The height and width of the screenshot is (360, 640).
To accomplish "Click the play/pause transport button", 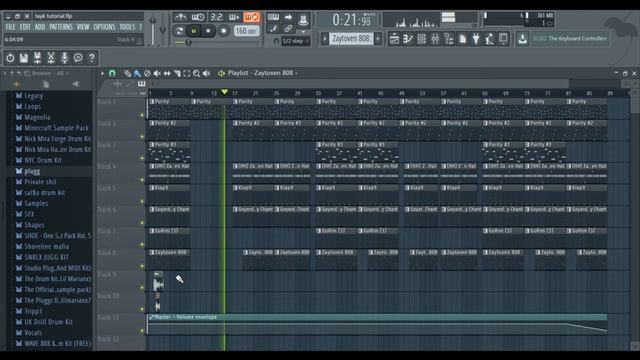I will (194, 31).
